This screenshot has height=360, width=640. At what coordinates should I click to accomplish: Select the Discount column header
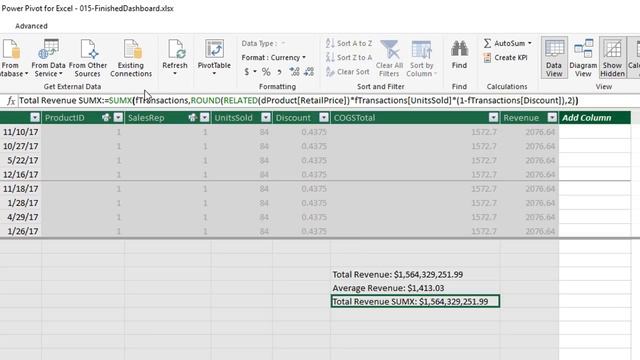301,118
